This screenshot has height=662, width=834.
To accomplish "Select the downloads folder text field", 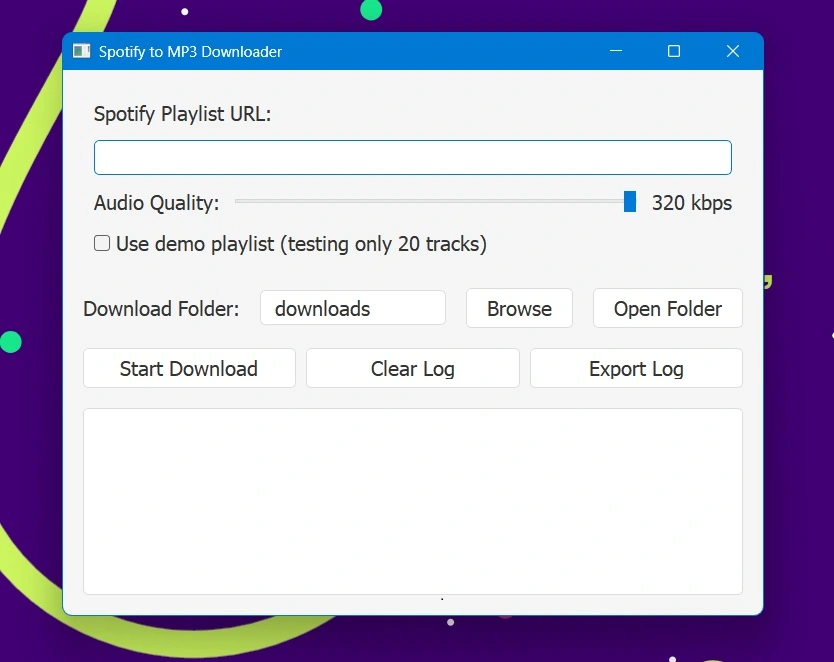I will pos(352,308).
